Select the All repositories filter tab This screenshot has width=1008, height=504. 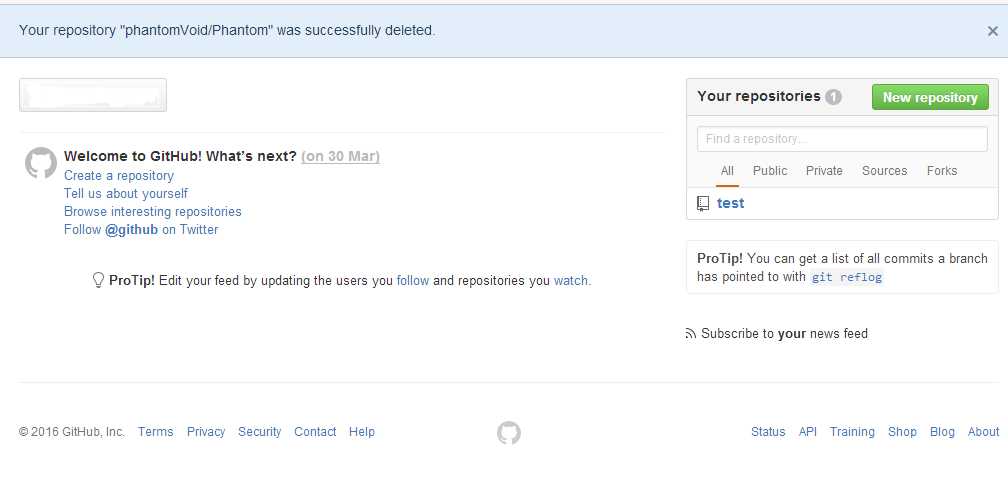coord(727,171)
